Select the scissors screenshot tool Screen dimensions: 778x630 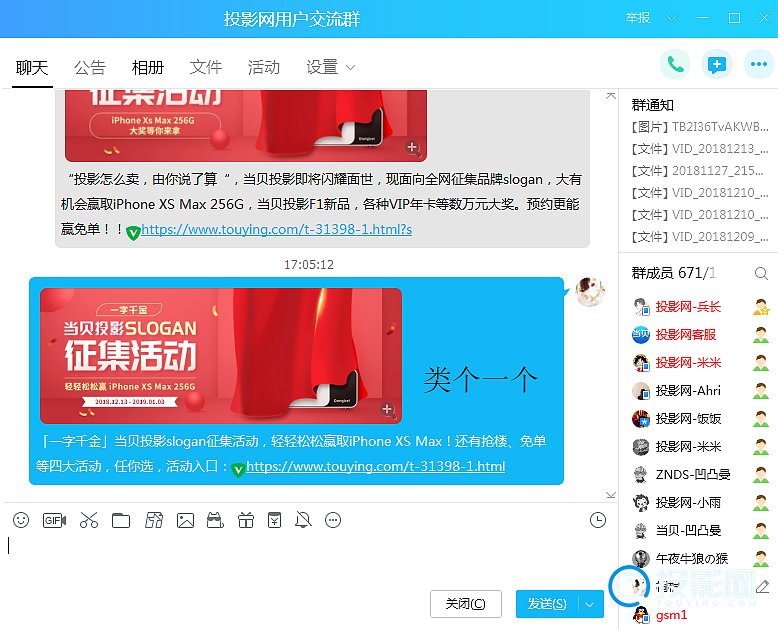click(x=89, y=520)
